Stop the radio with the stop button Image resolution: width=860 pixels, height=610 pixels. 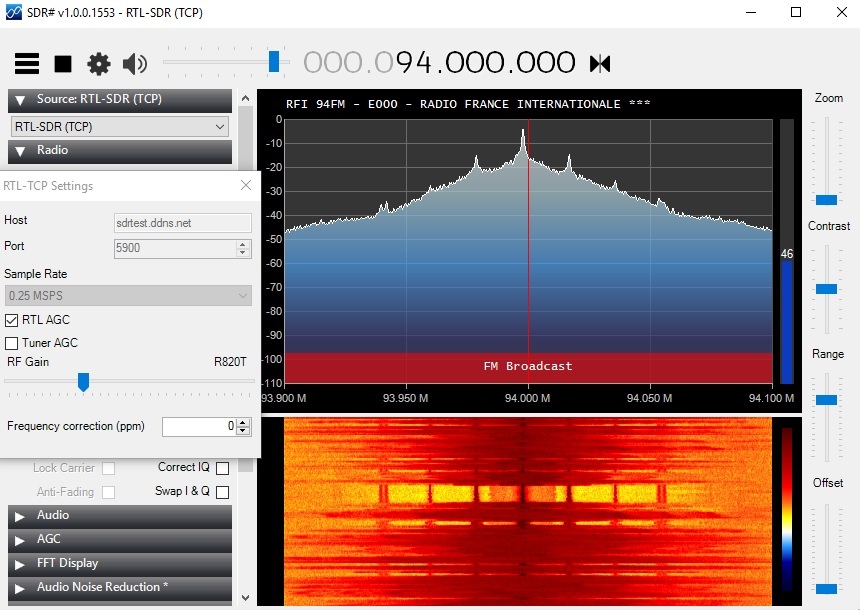pyautogui.click(x=63, y=64)
